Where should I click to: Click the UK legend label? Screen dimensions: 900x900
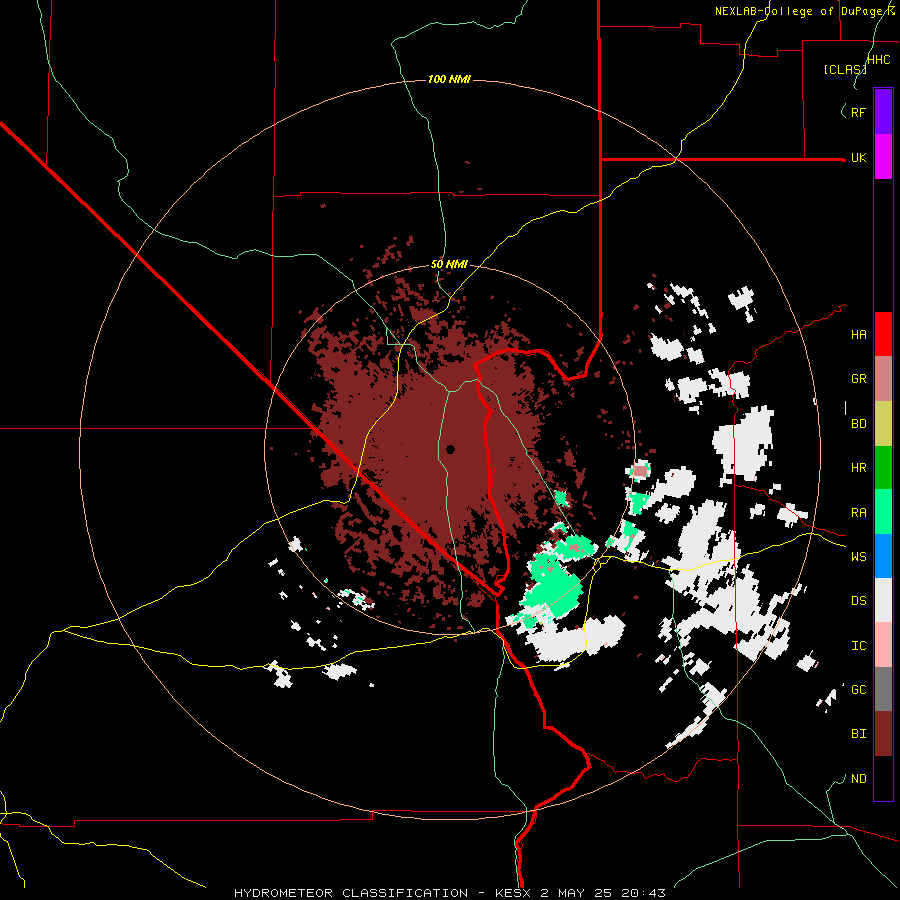[858, 157]
